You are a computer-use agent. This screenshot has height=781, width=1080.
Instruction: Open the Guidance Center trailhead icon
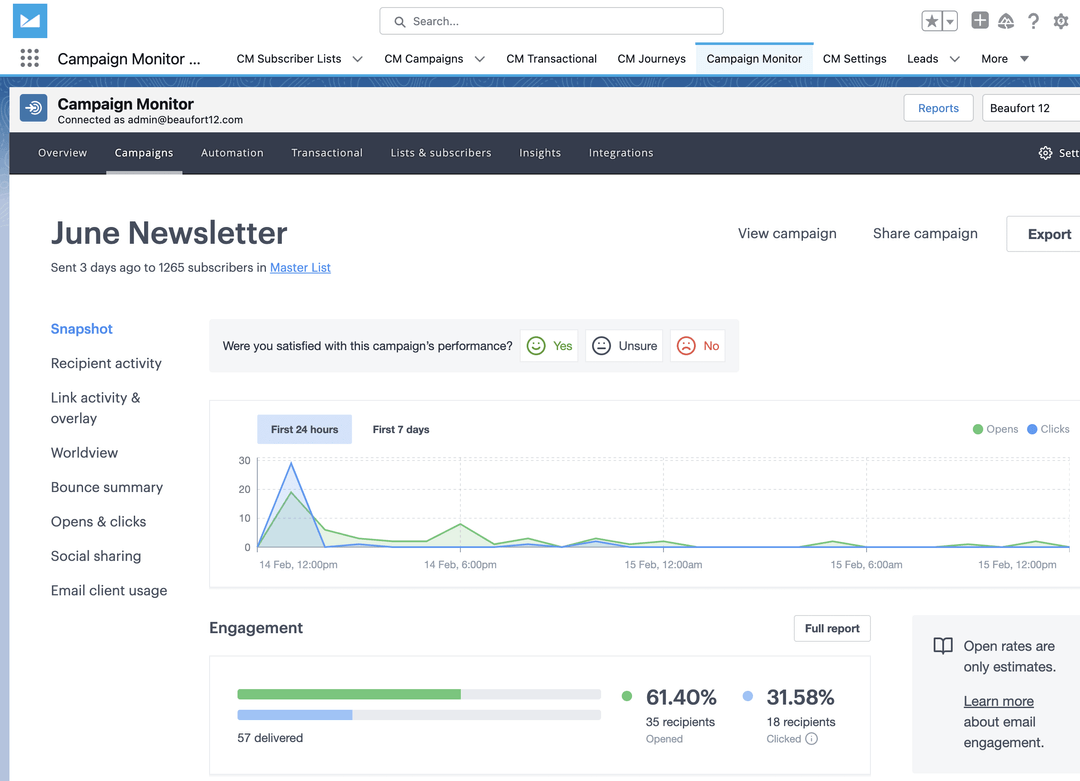[1006, 20]
